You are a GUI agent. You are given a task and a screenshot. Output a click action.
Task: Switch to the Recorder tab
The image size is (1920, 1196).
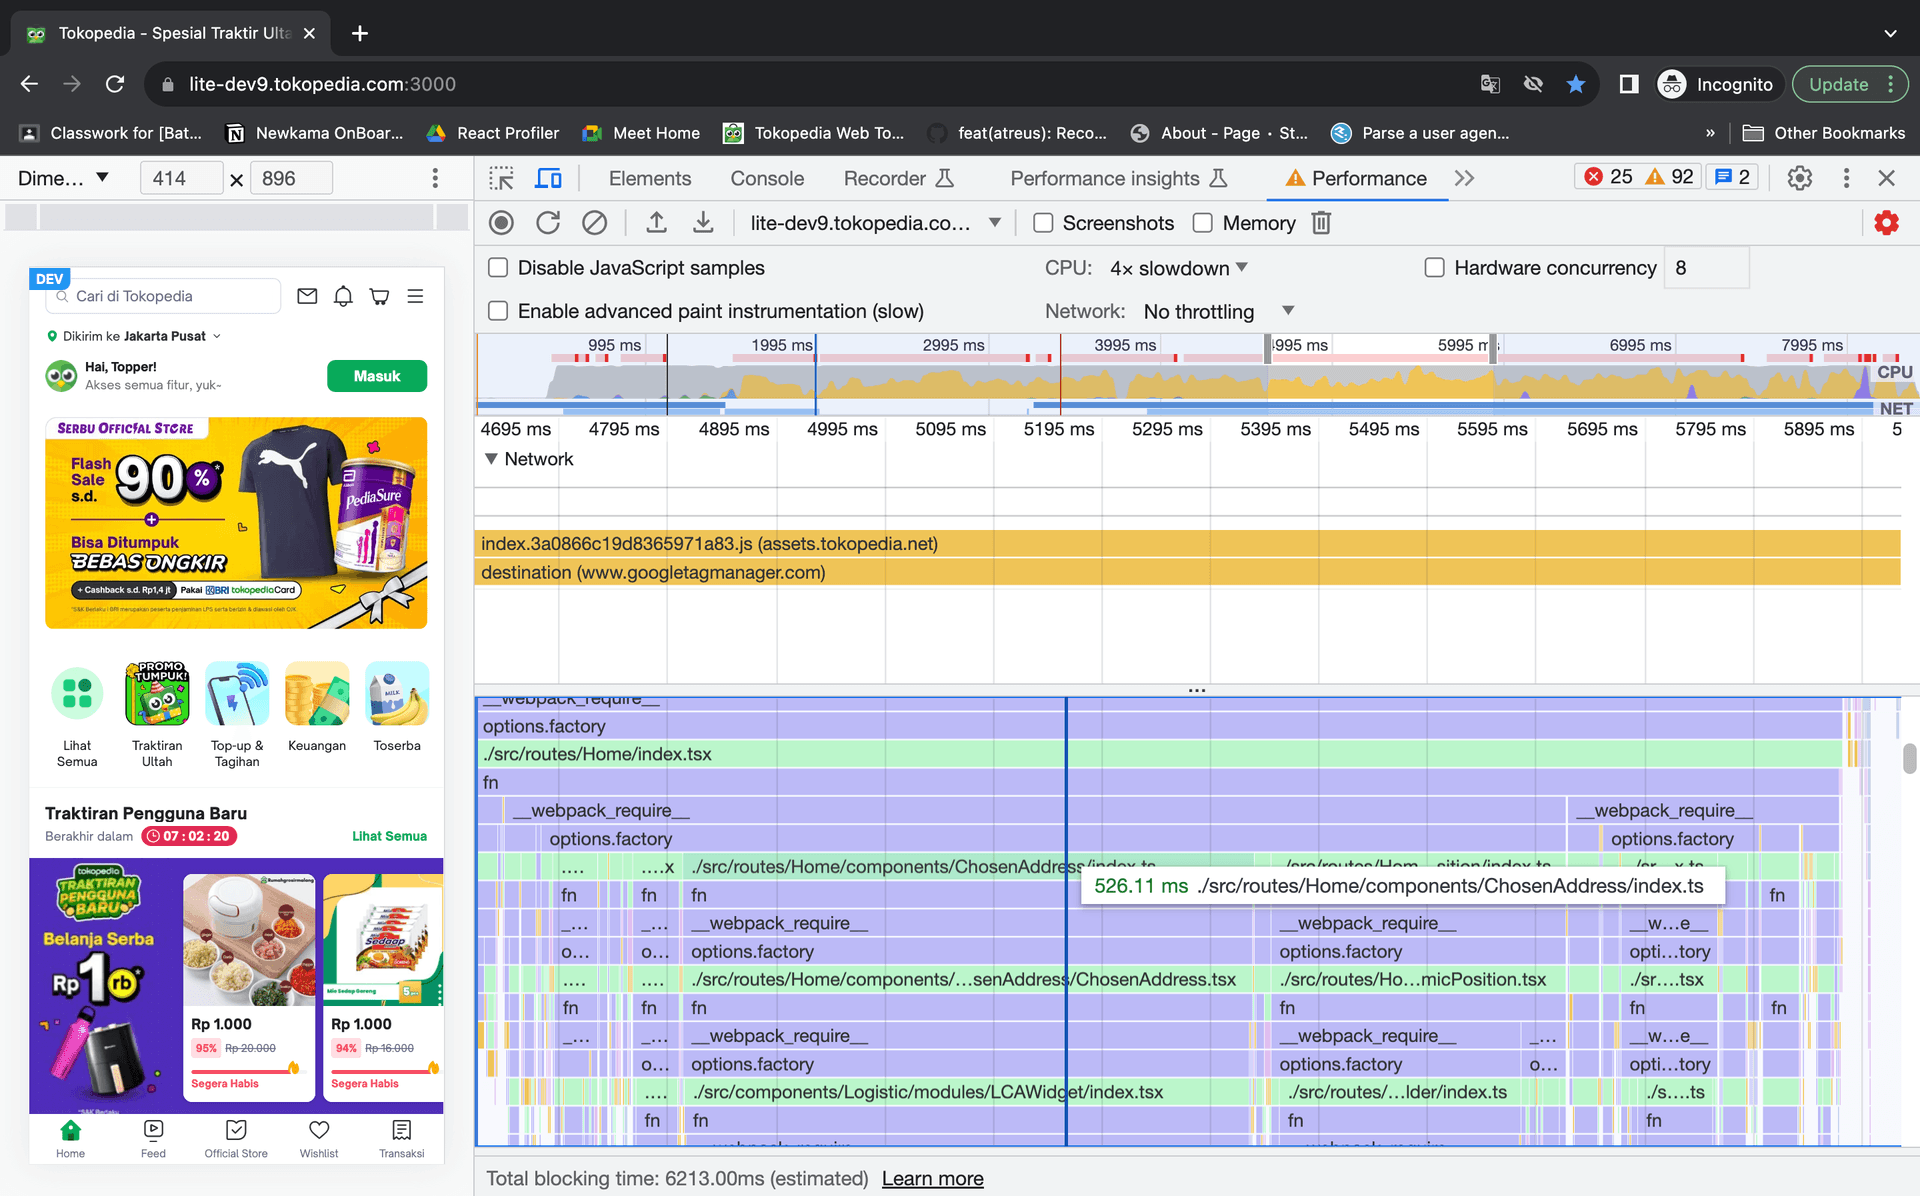(899, 178)
